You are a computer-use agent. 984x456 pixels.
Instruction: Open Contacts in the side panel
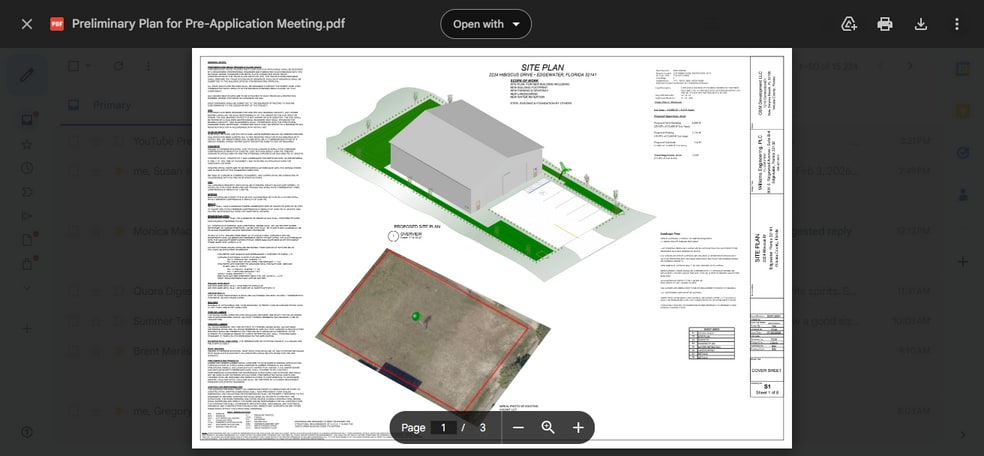pyautogui.click(x=962, y=195)
